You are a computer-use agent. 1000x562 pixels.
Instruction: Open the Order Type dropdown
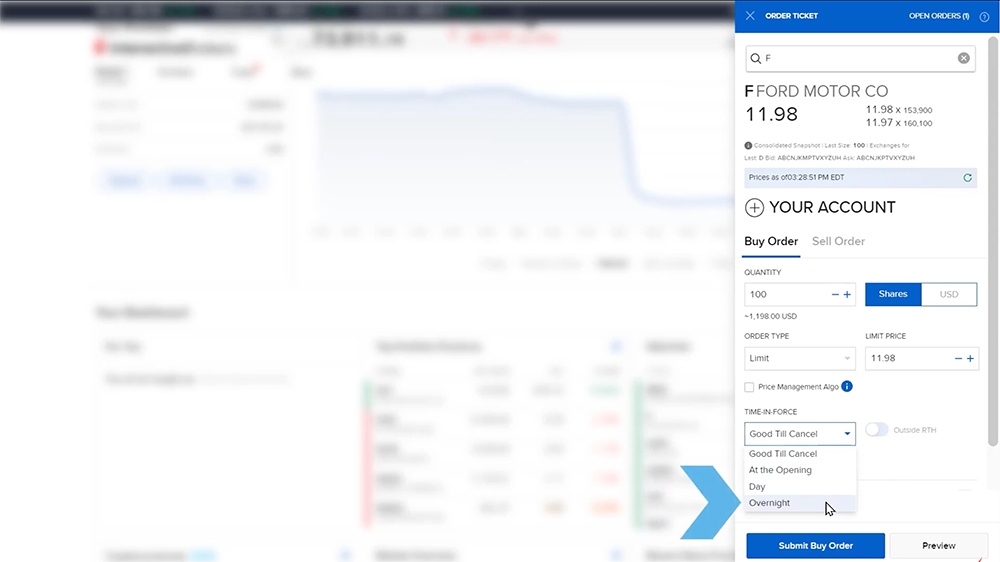click(800, 358)
